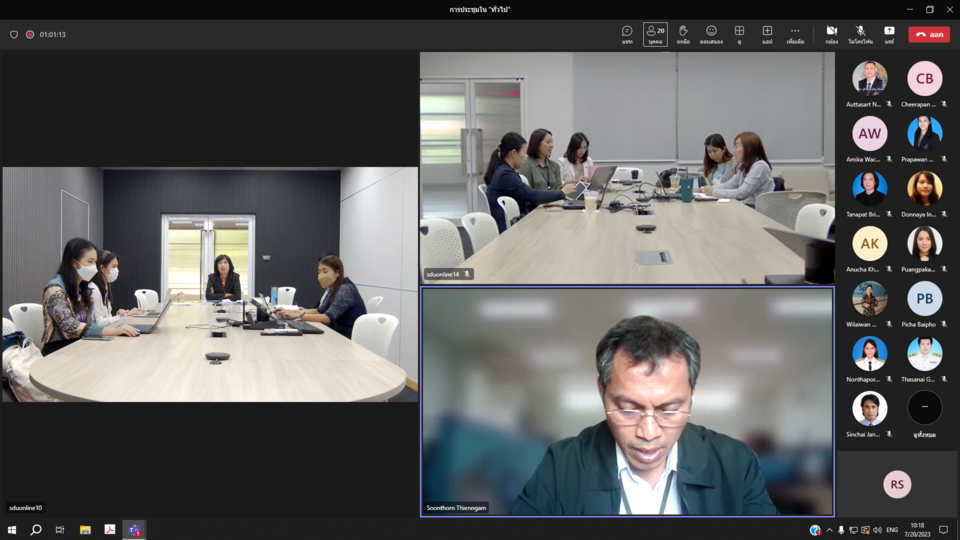
Task: Open the meeting chat panel
Action: click(627, 34)
